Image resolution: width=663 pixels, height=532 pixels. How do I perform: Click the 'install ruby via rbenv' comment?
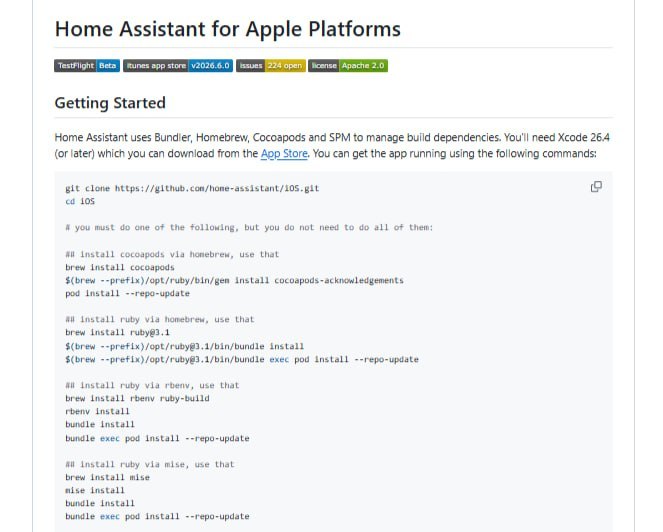click(152, 385)
